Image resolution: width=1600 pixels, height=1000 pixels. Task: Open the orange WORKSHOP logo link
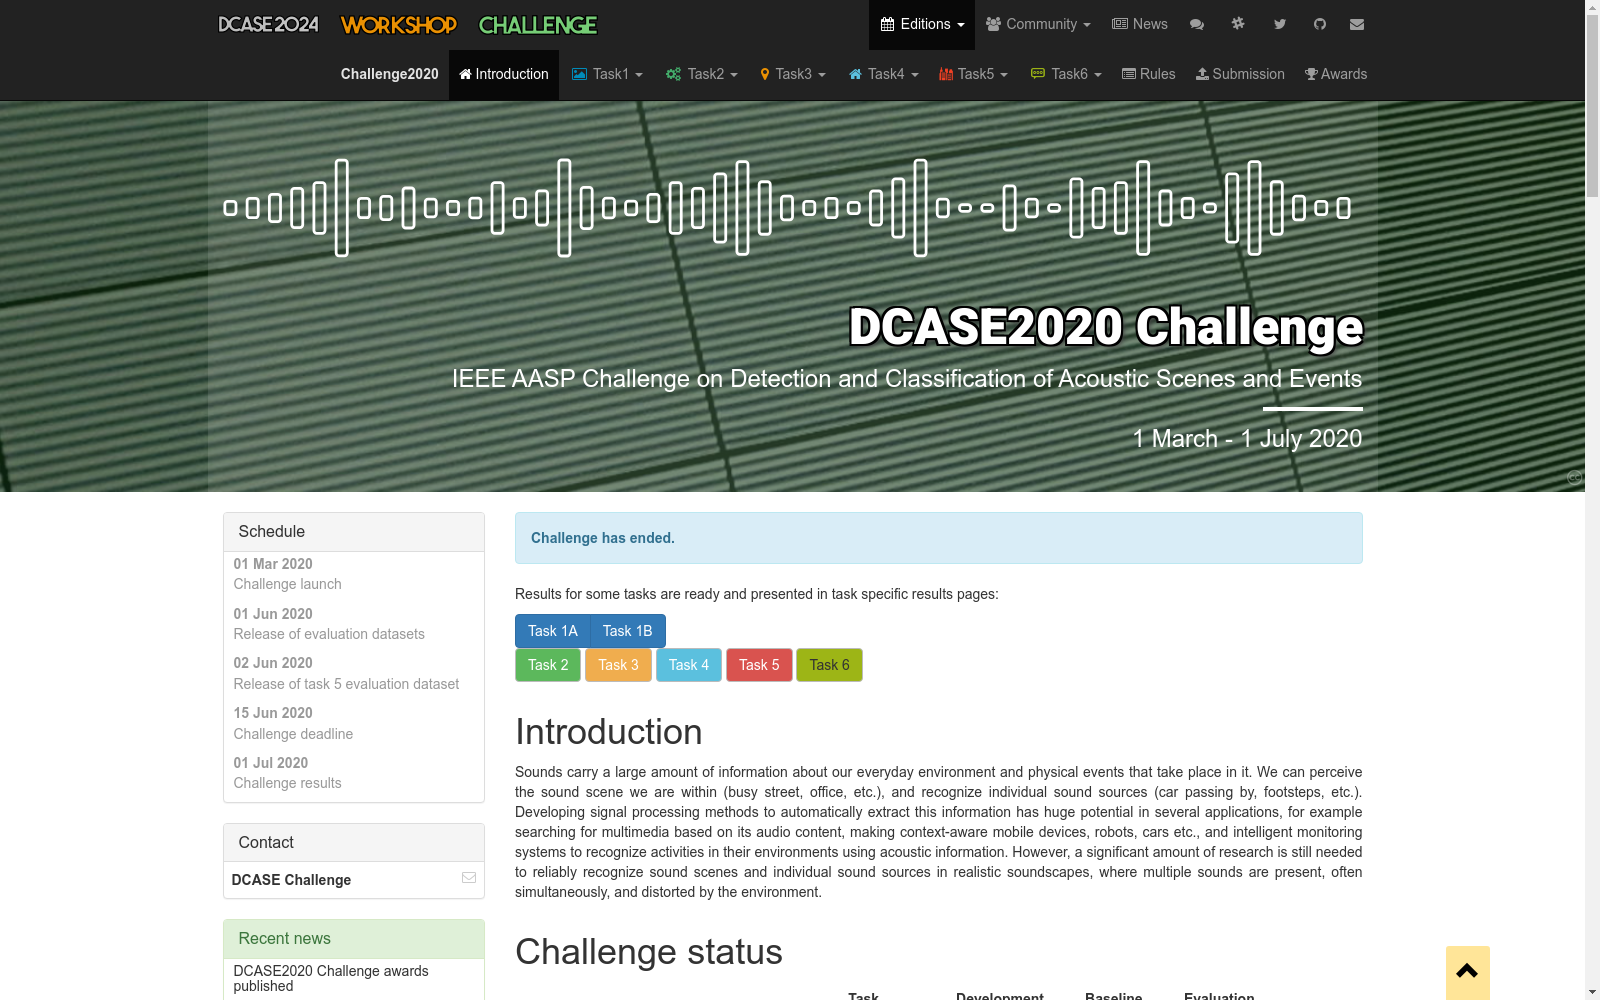(398, 25)
